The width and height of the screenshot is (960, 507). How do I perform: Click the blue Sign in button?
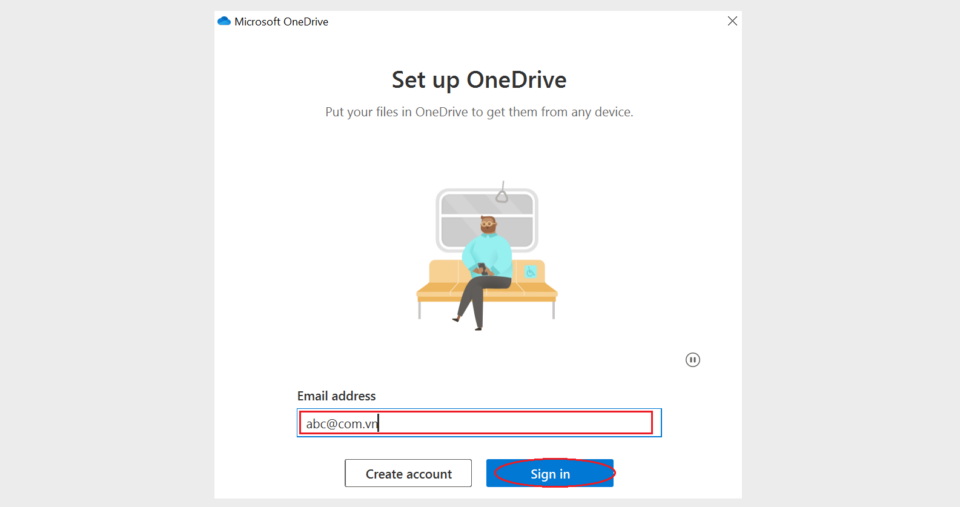click(x=550, y=473)
